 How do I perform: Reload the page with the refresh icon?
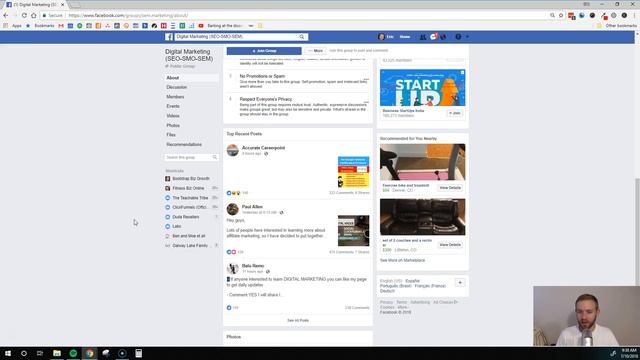(24, 15)
